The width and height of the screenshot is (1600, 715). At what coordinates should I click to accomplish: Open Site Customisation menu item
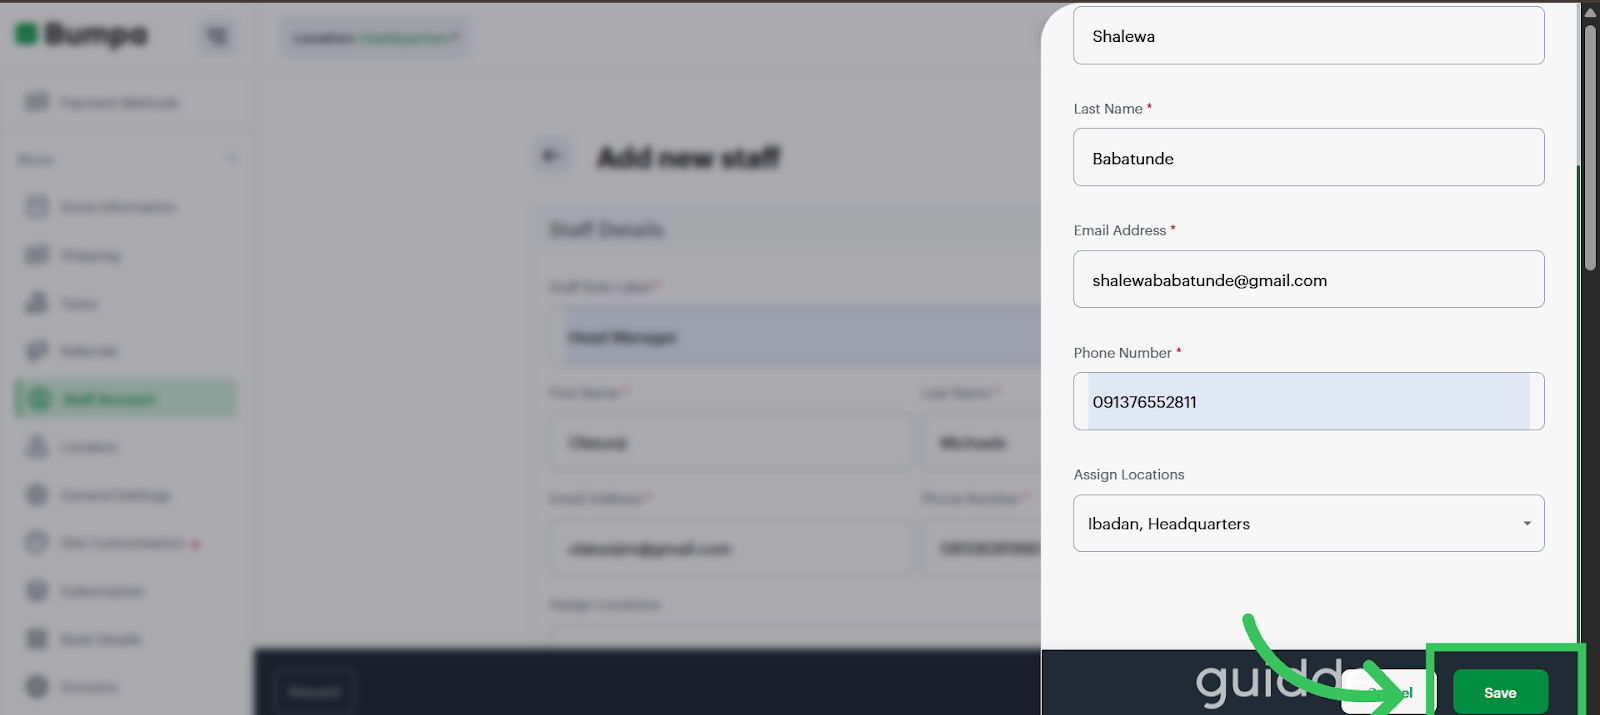point(112,543)
